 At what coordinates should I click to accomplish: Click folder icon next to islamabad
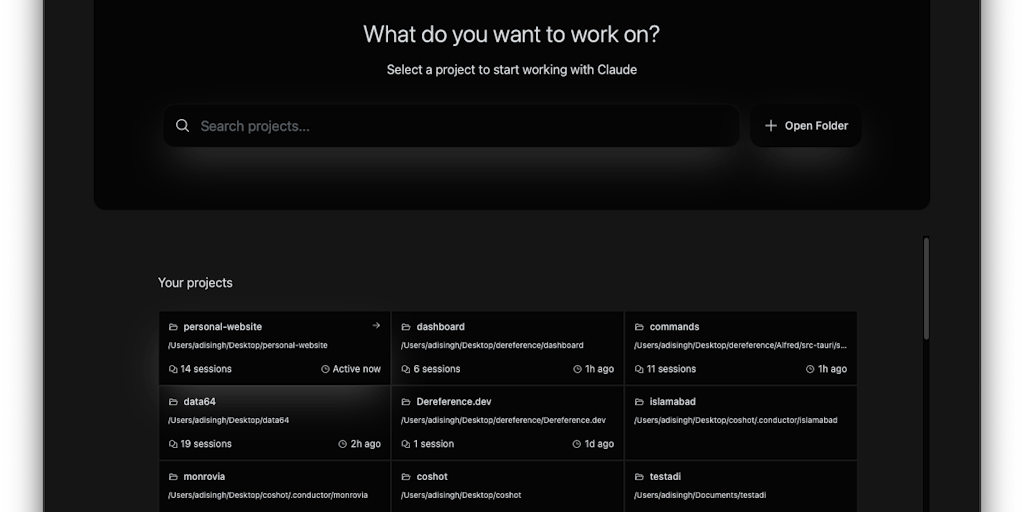pyautogui.click(x=639, y=402)
